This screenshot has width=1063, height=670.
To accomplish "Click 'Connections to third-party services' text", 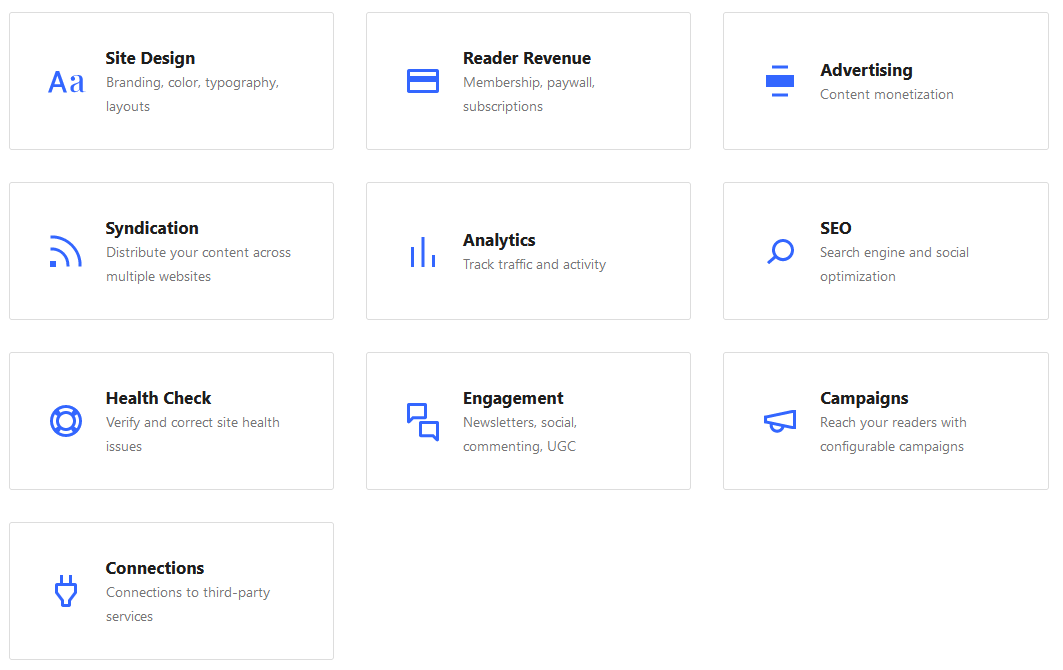I will point(188,604).
